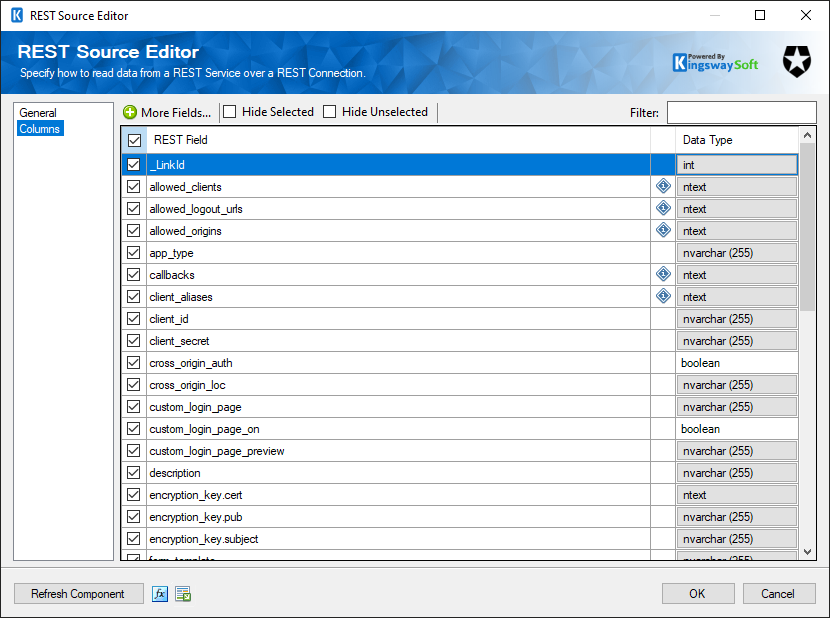Click the star shield badge icon
Viewport: 830px width, 618px height.
point(797,61)
